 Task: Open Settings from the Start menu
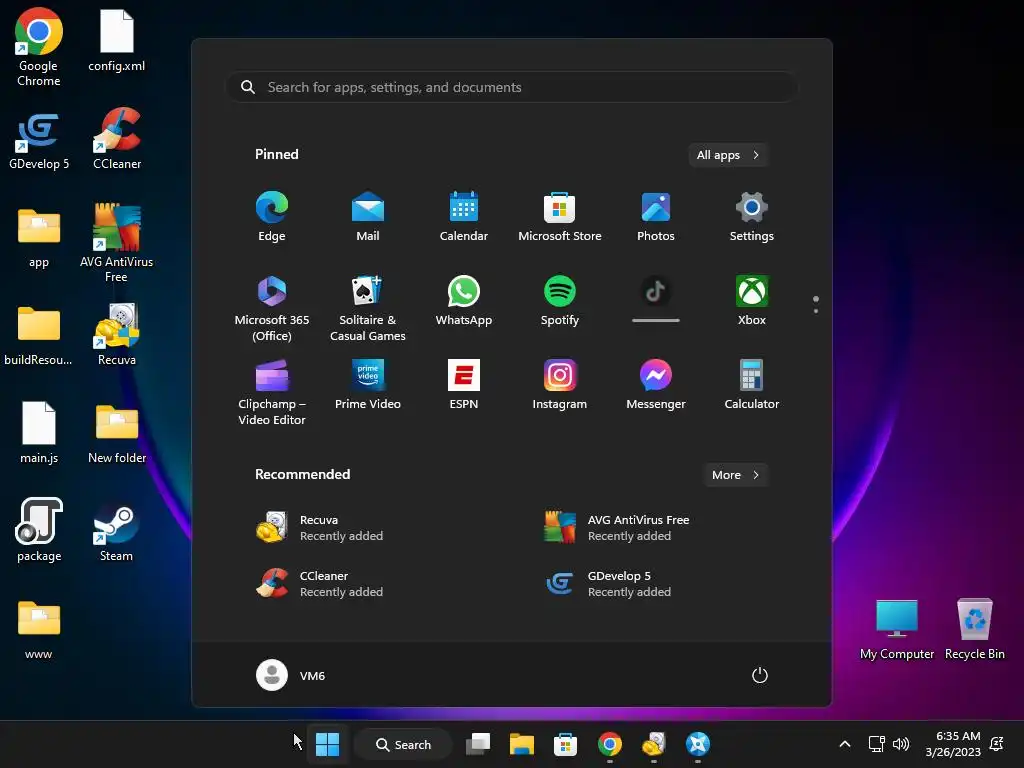point(752,217)
